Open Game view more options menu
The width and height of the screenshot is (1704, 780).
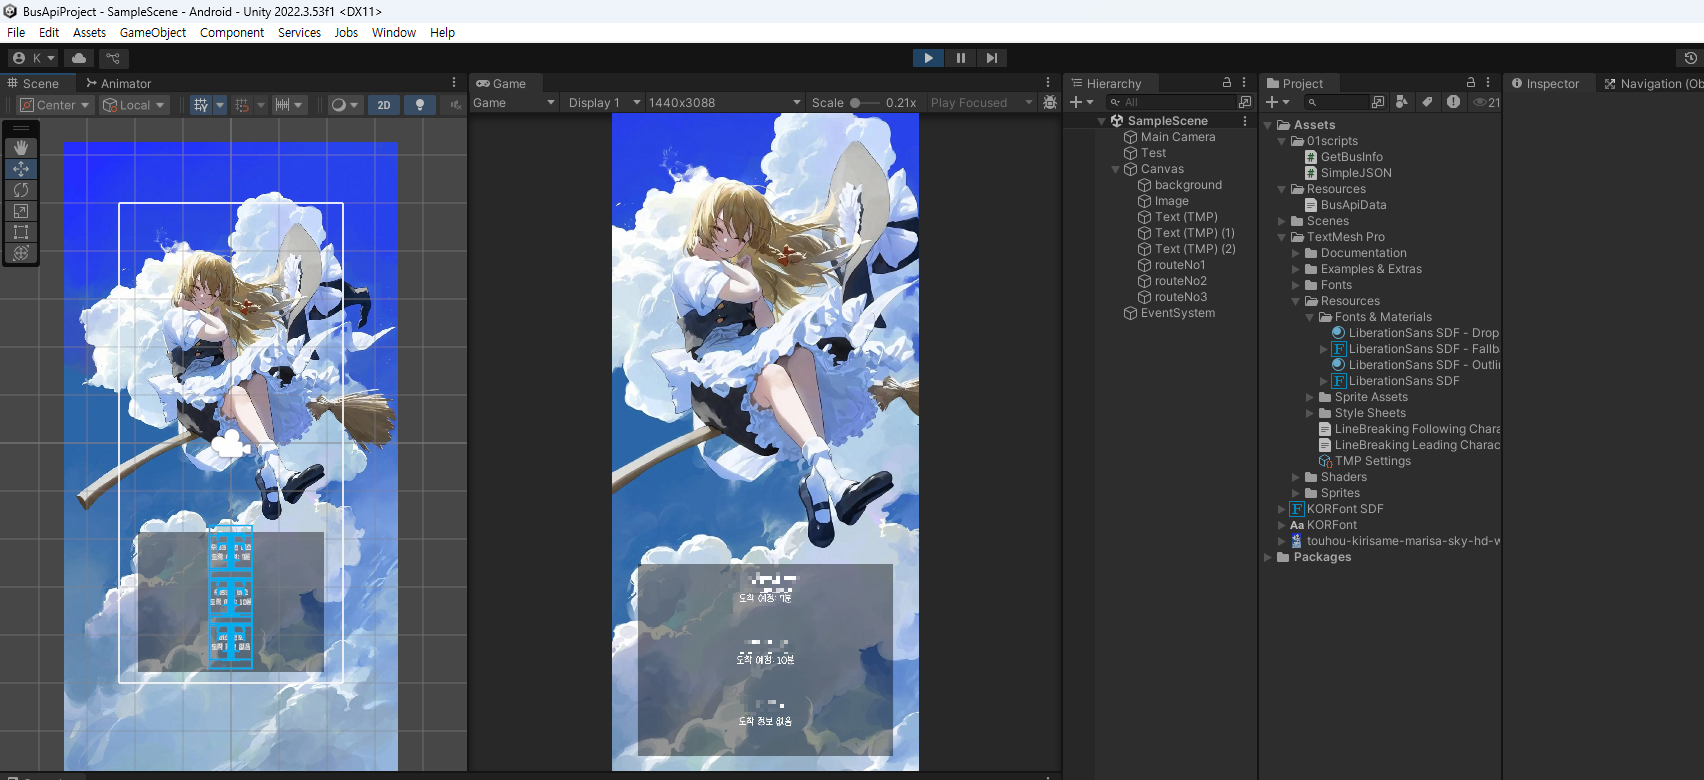click(1048, 83)
